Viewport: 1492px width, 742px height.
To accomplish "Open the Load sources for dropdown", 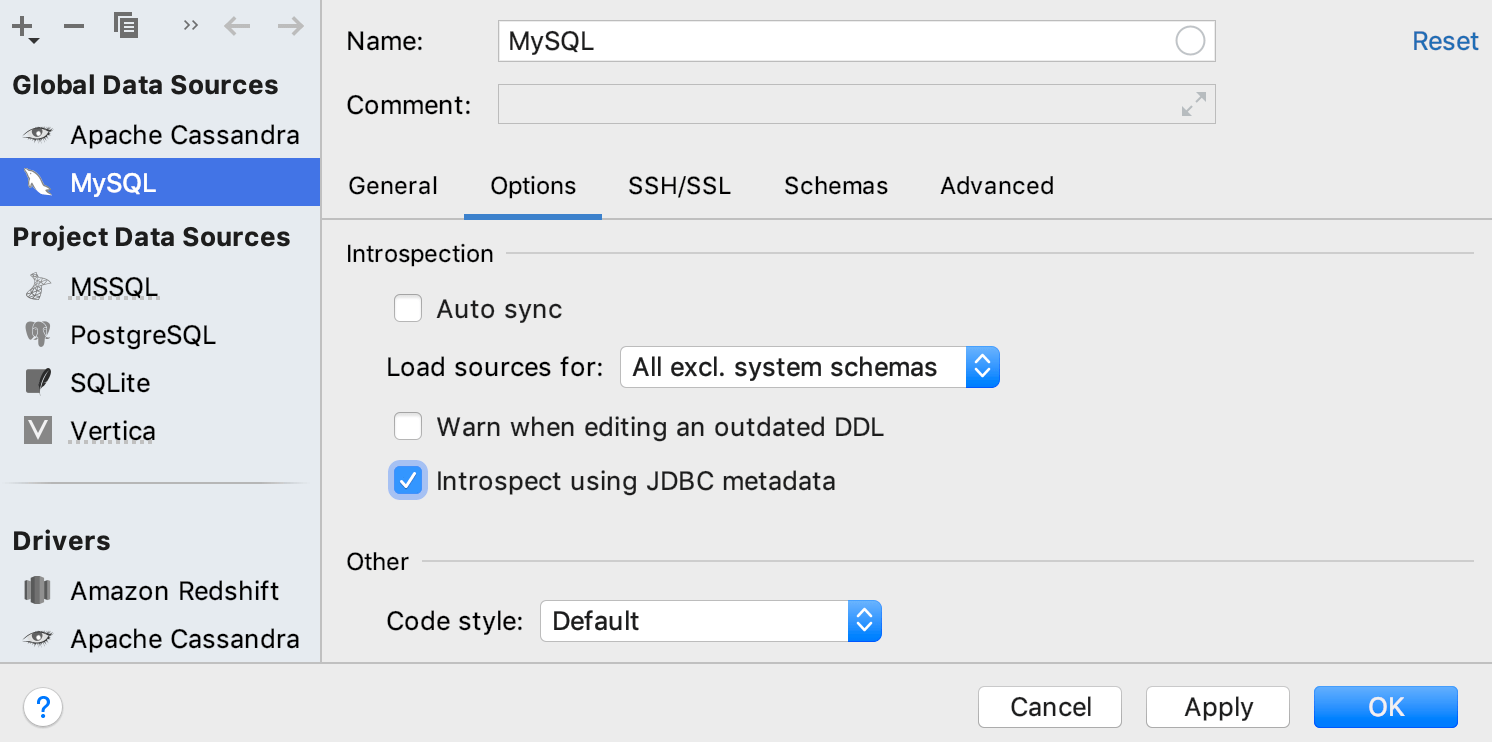I will 810,368.
